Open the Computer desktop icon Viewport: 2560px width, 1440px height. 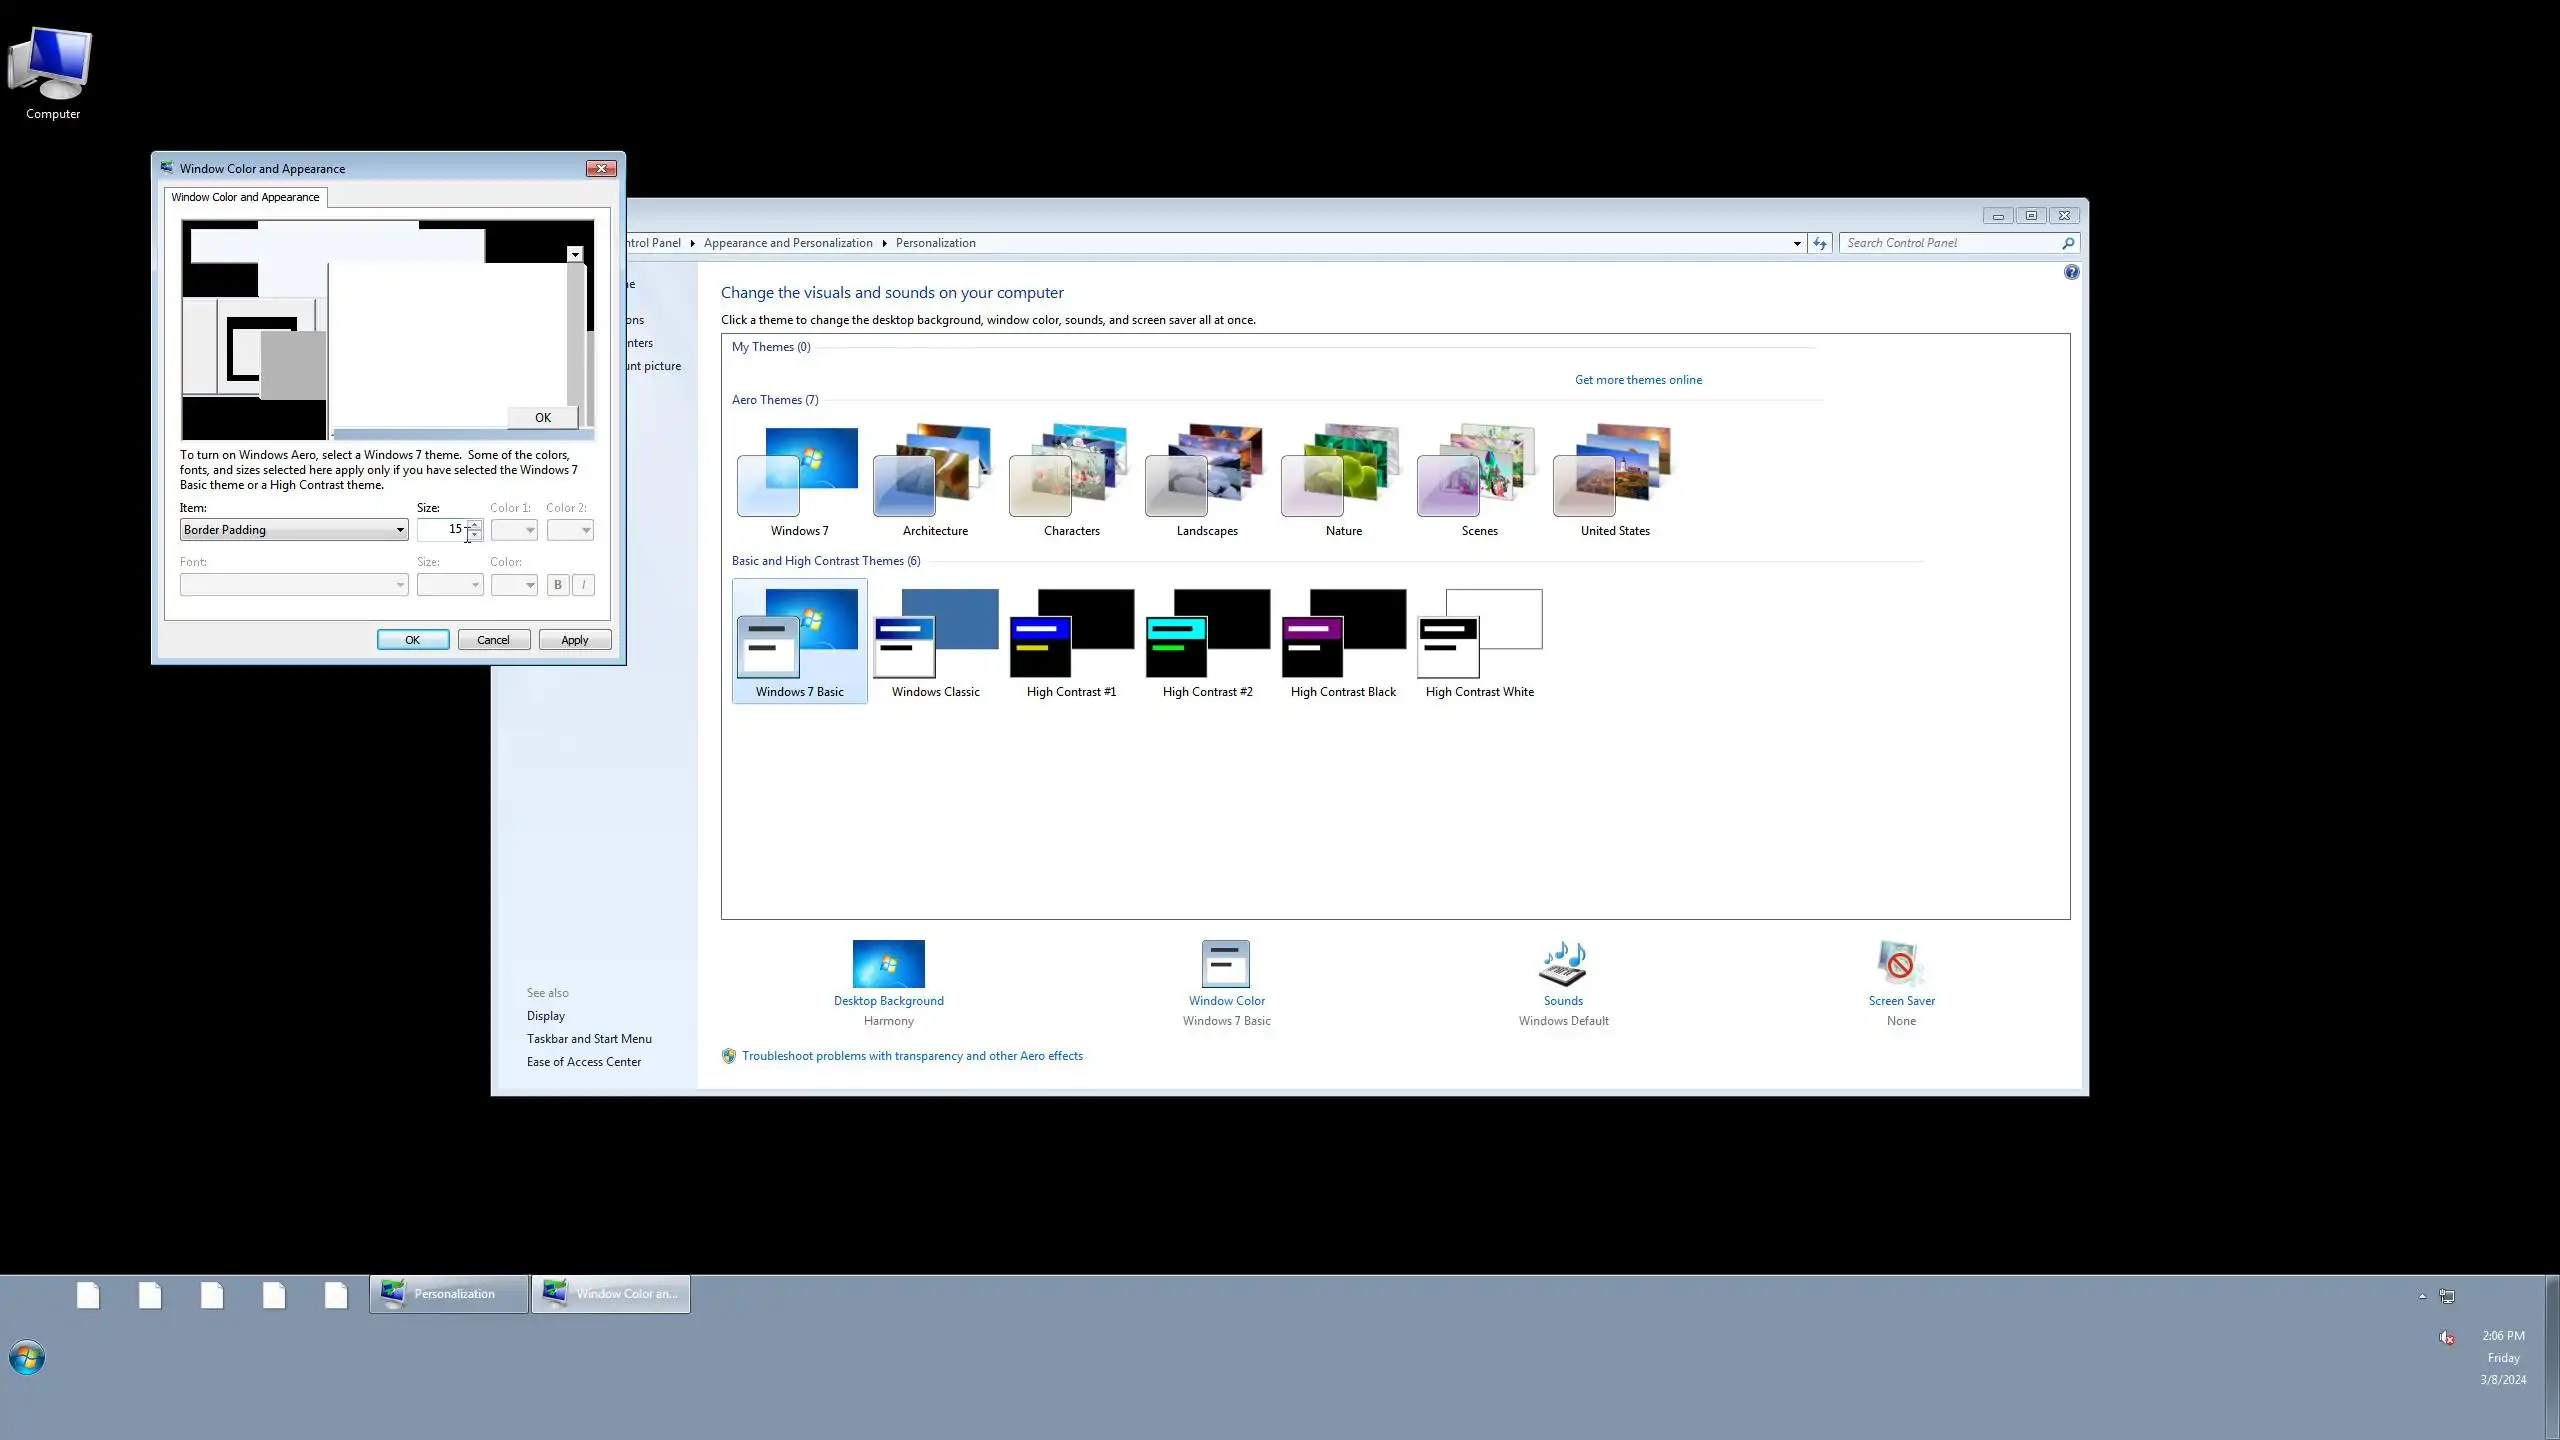(x=52, y=70)
